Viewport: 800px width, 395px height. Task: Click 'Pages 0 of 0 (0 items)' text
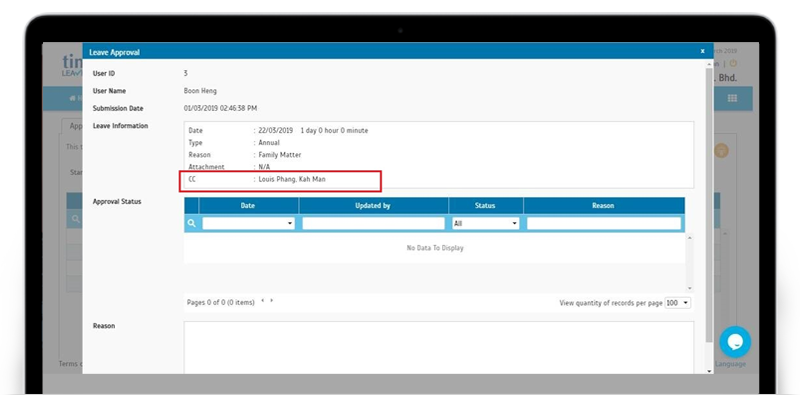point(220,303)
